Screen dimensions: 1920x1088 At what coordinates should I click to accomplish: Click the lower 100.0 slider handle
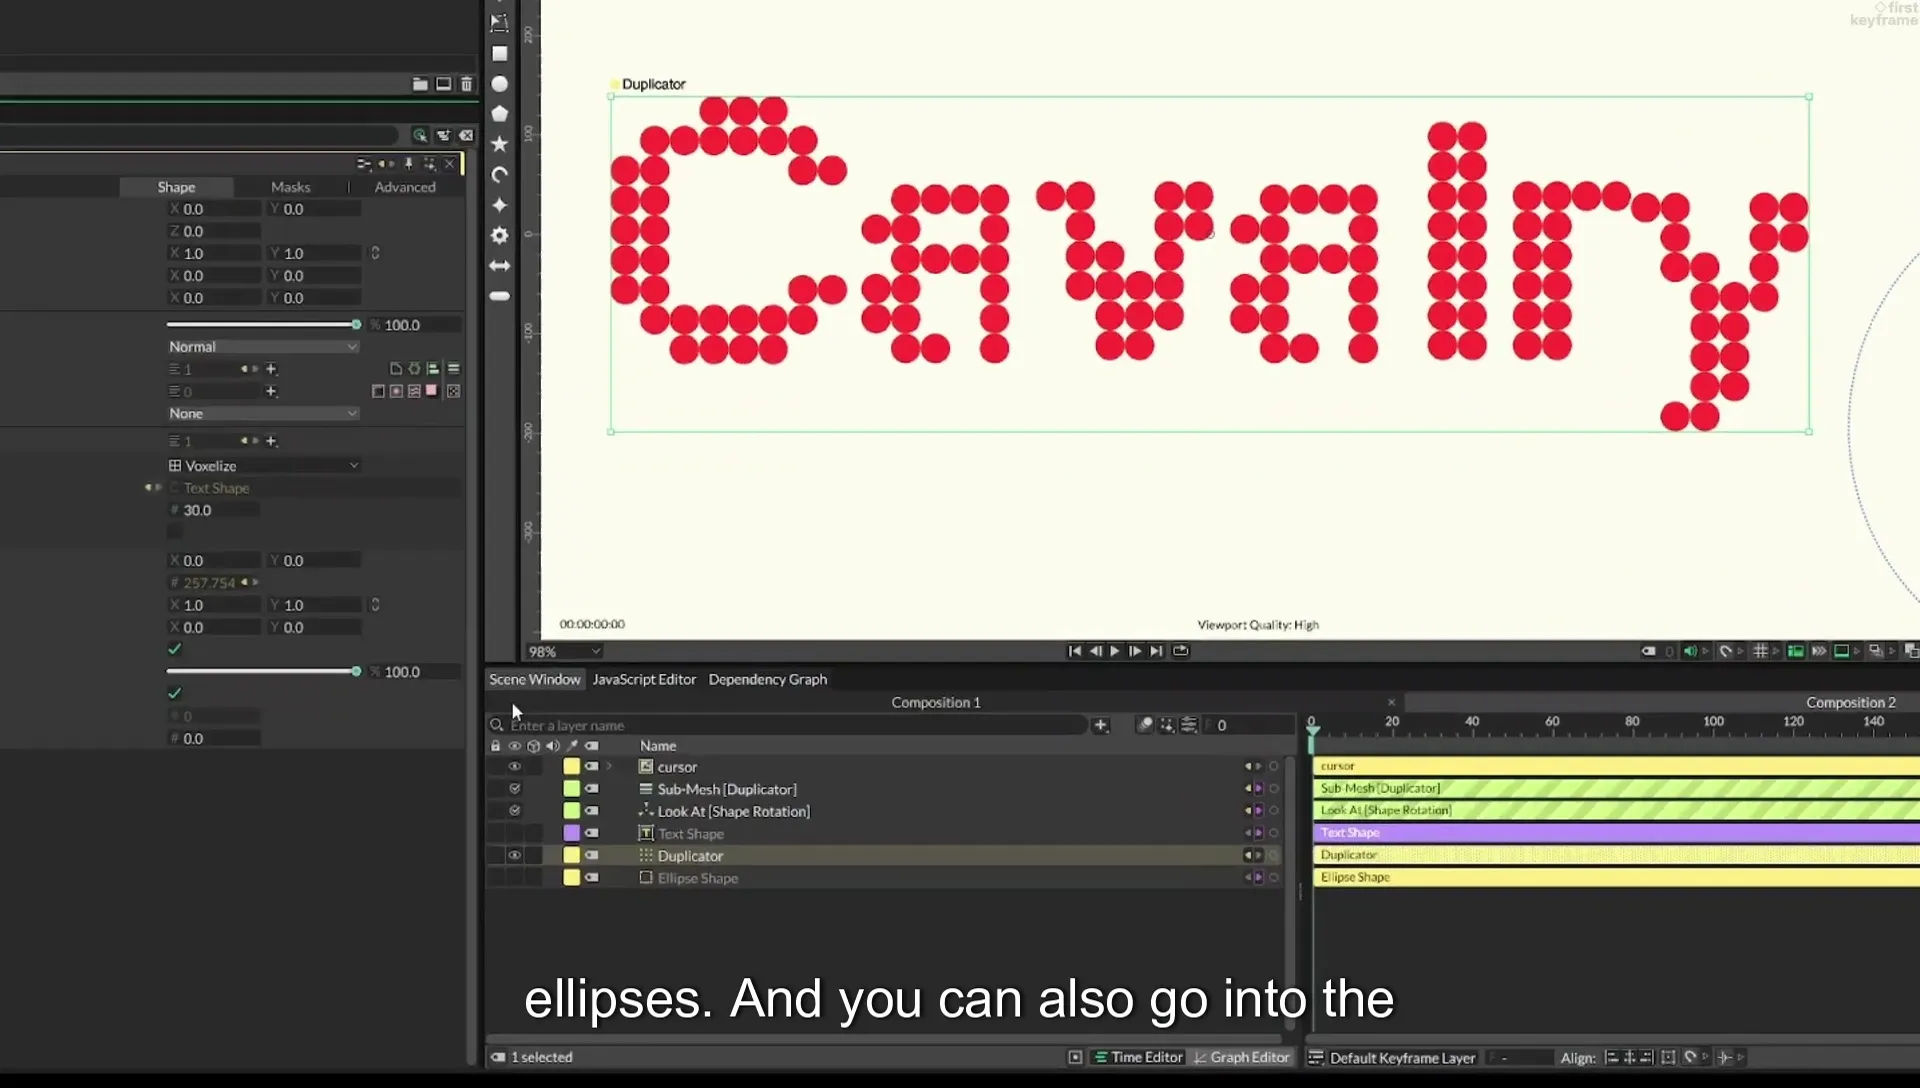click(356, 672)
